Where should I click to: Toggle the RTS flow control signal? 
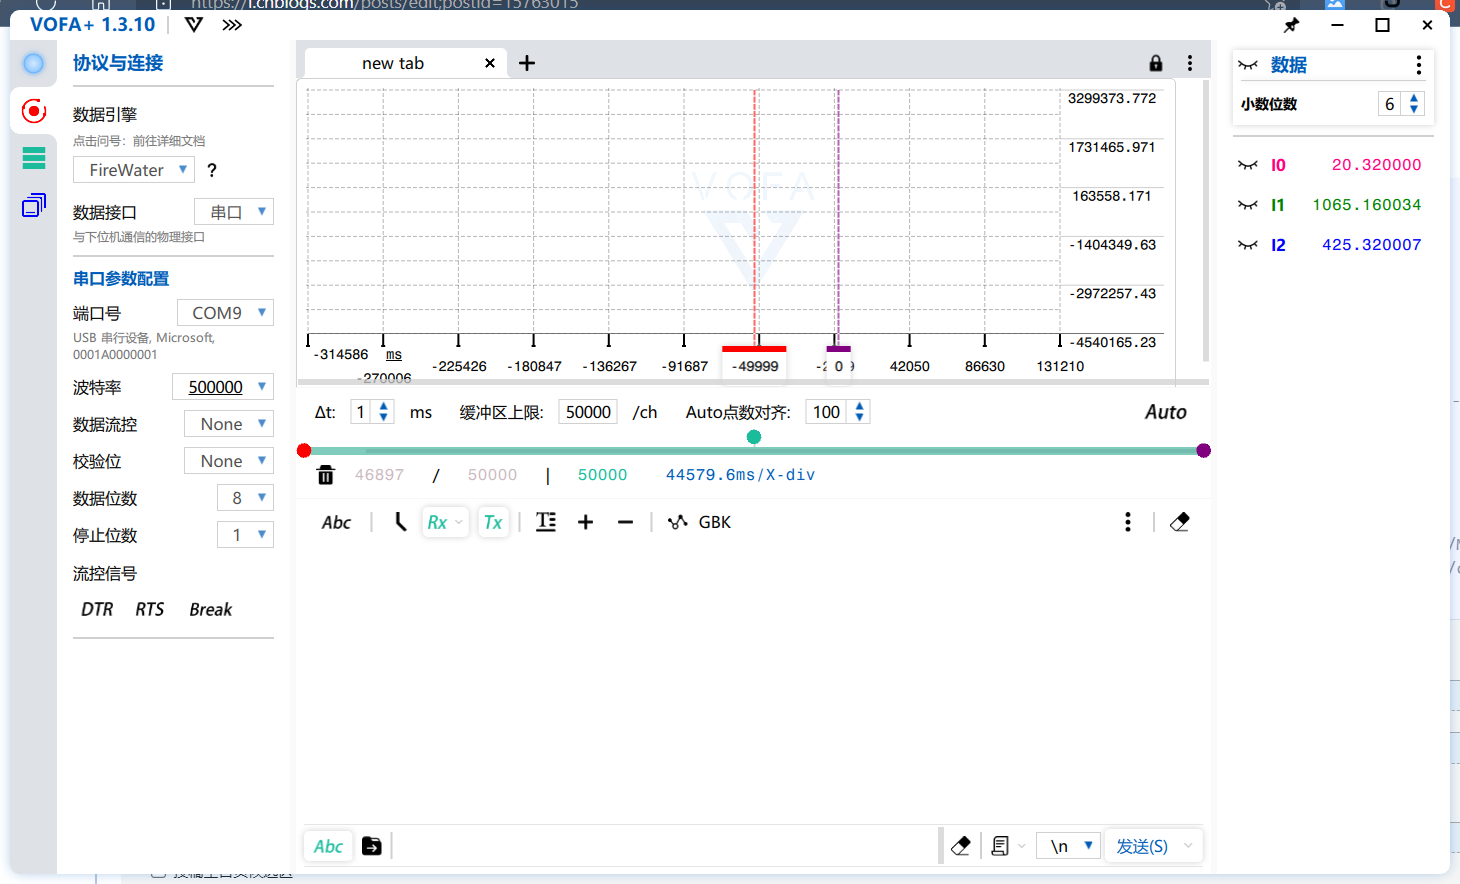tap(150, 610)
